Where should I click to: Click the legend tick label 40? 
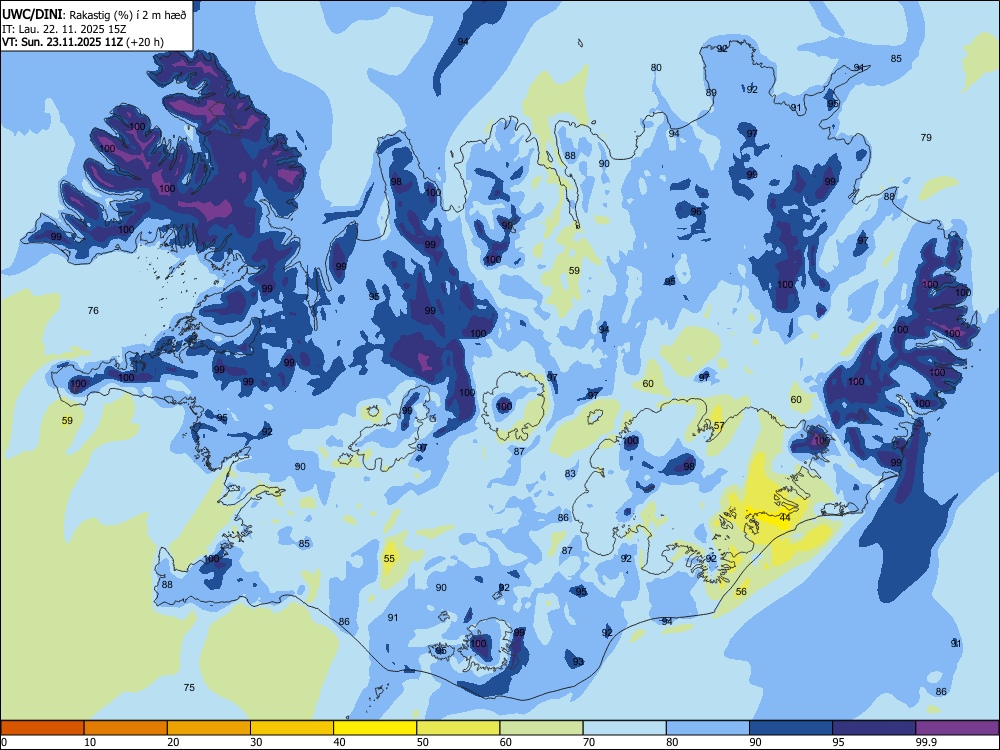[339, 742]
